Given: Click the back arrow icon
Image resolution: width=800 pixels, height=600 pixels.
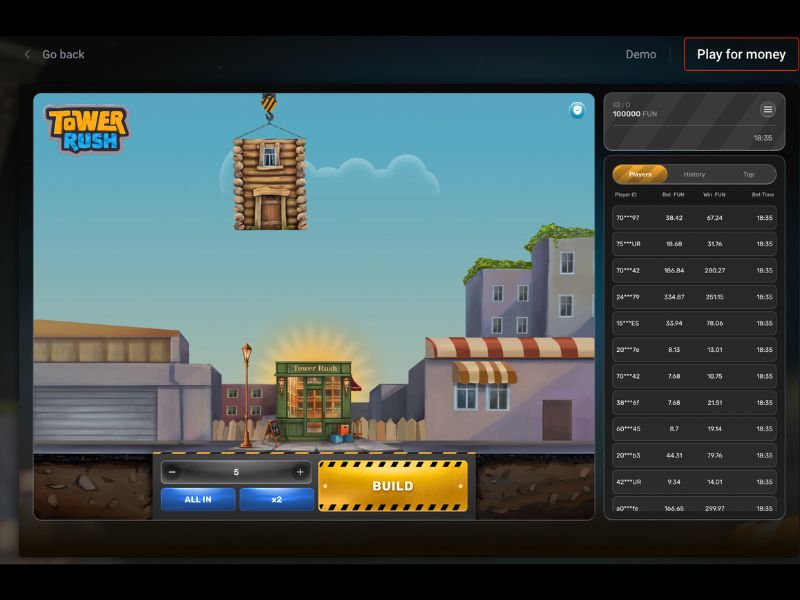Looking at the screenshot, I should 27,55.
